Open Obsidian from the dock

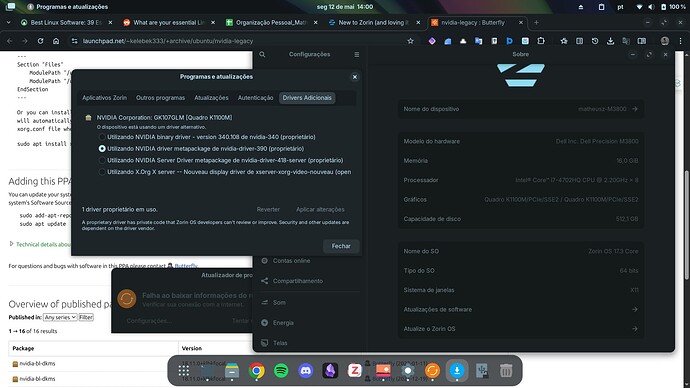[x=330, y=371]
